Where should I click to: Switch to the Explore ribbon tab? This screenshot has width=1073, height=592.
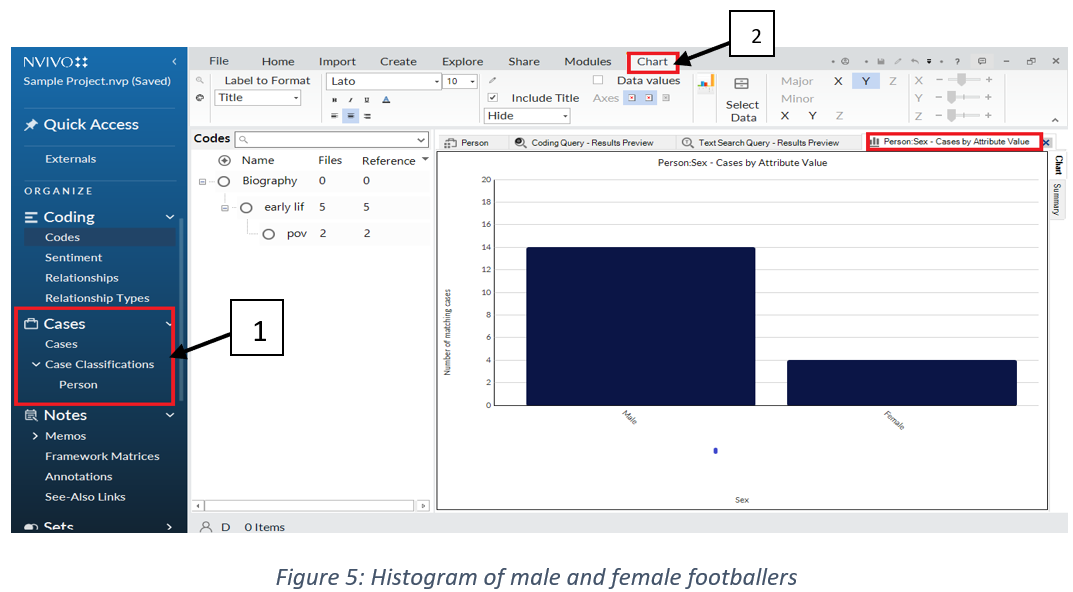(462, 61)
